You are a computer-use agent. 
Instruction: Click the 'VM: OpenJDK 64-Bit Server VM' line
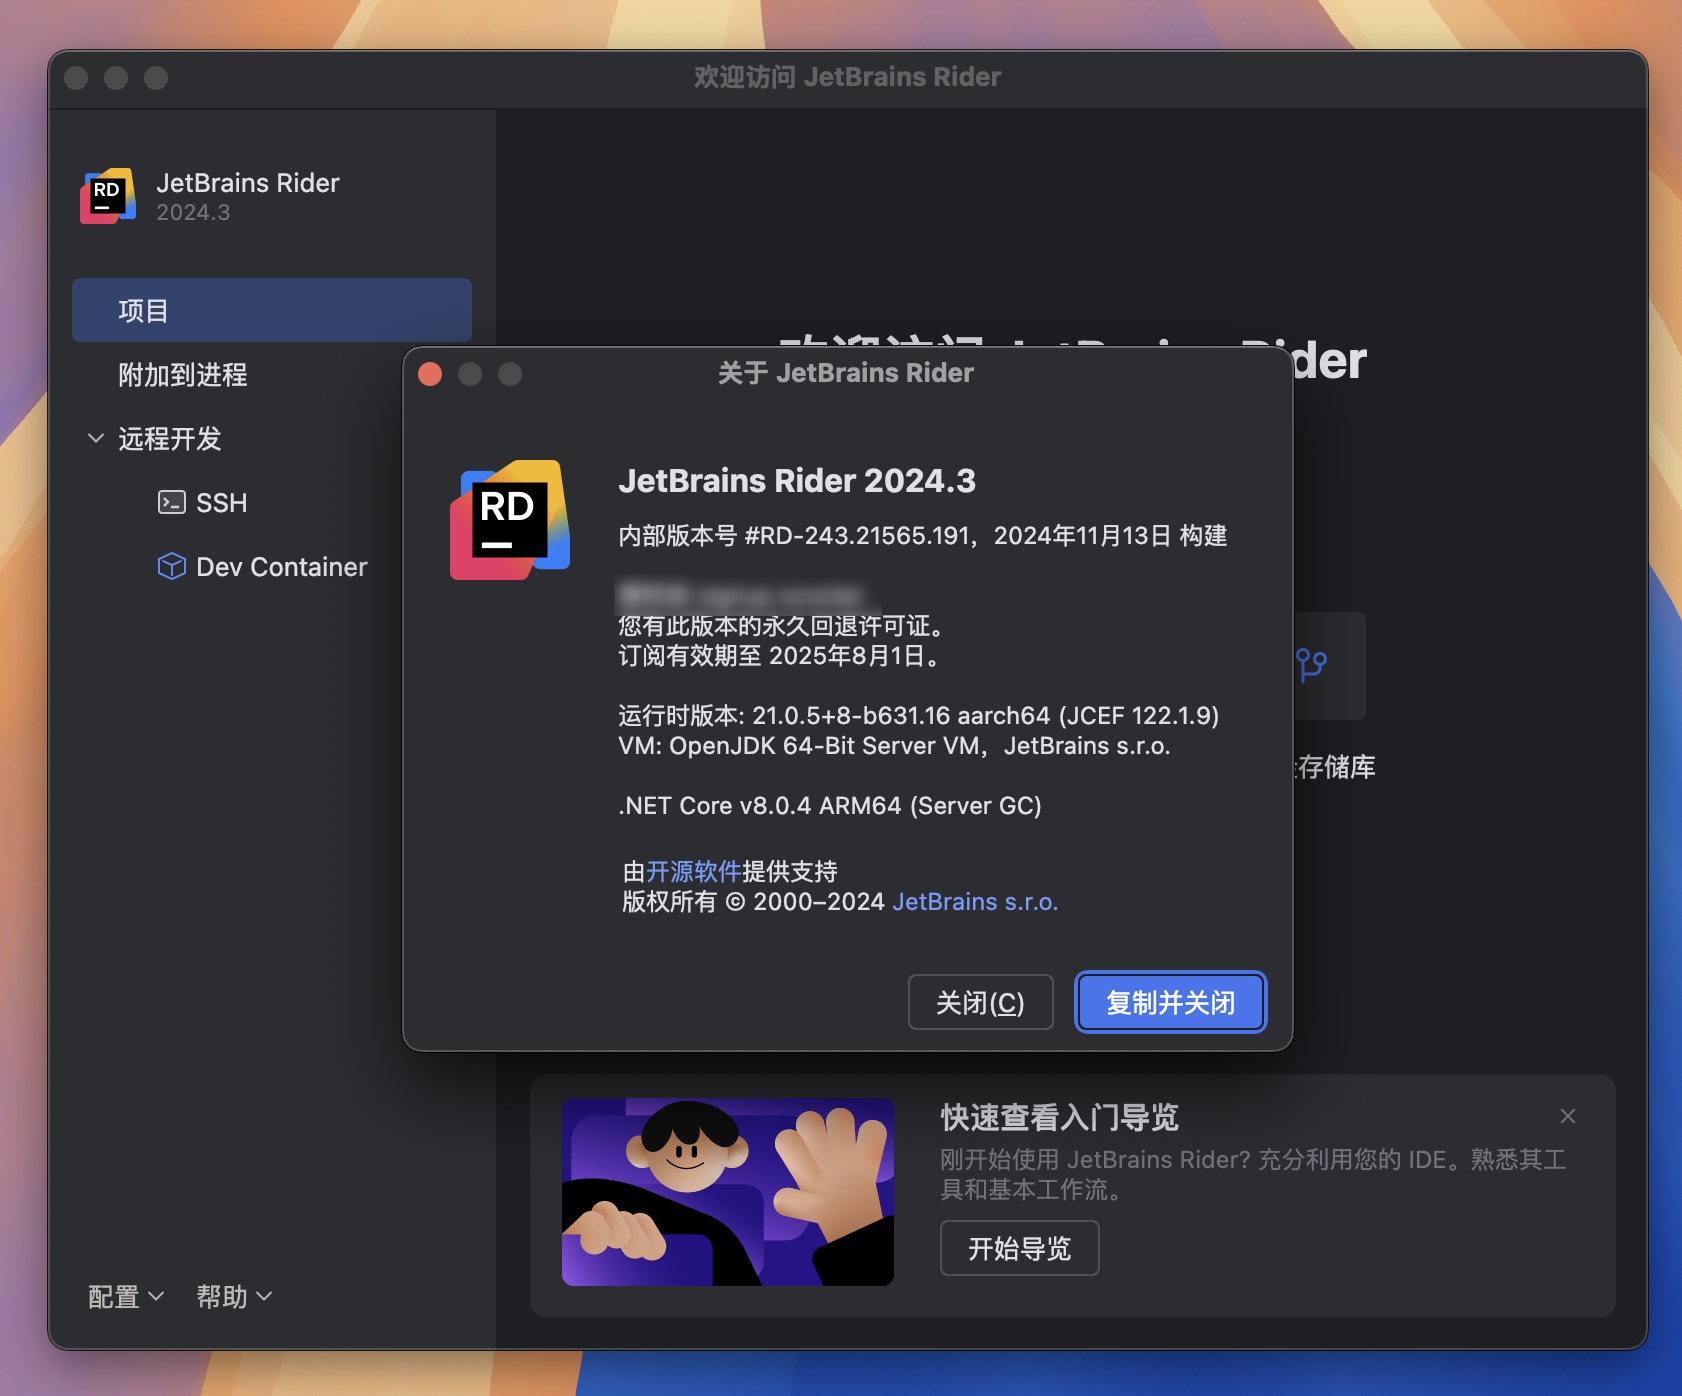point(894,746)
